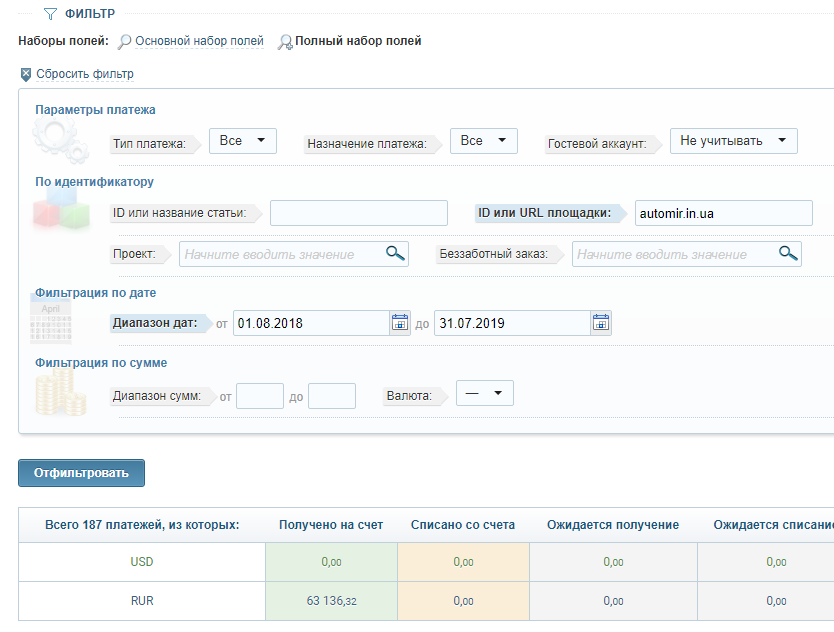The height and width of the screenshot is (632, 834).
Task: Click the Назначение платежа label
Action: [367, 144]
